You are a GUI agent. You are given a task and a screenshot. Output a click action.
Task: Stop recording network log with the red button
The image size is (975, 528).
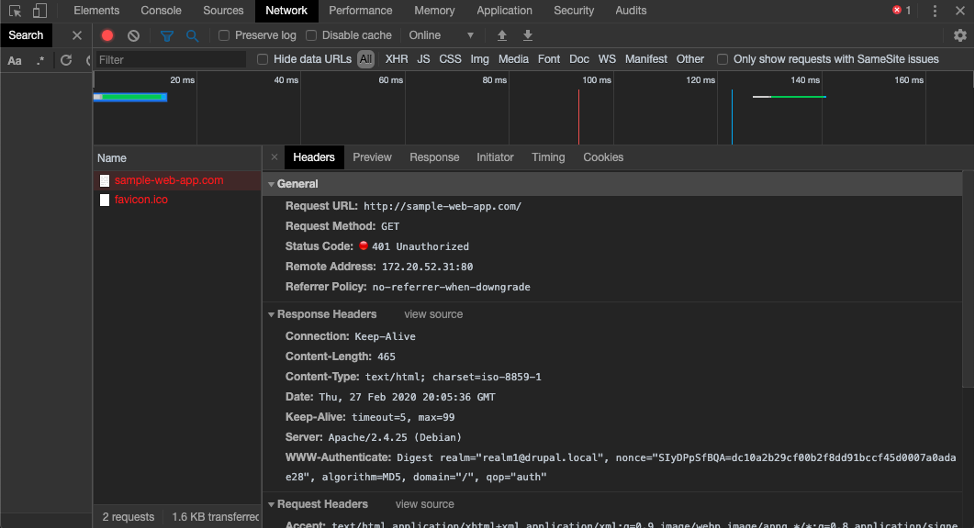108,35
